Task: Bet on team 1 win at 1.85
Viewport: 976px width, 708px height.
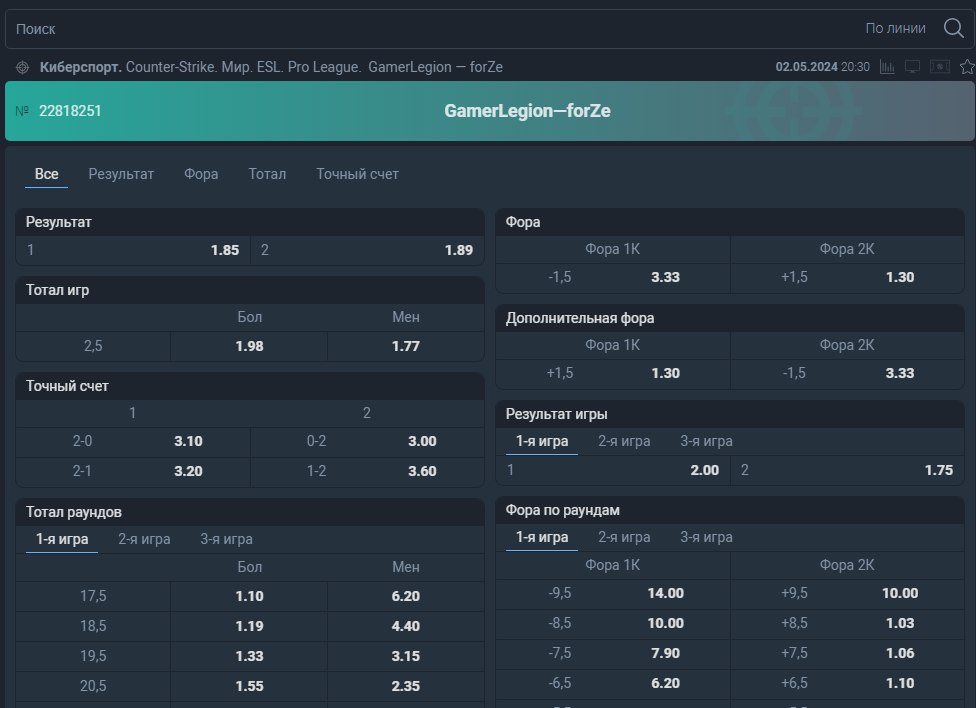Action: (133, 250)
